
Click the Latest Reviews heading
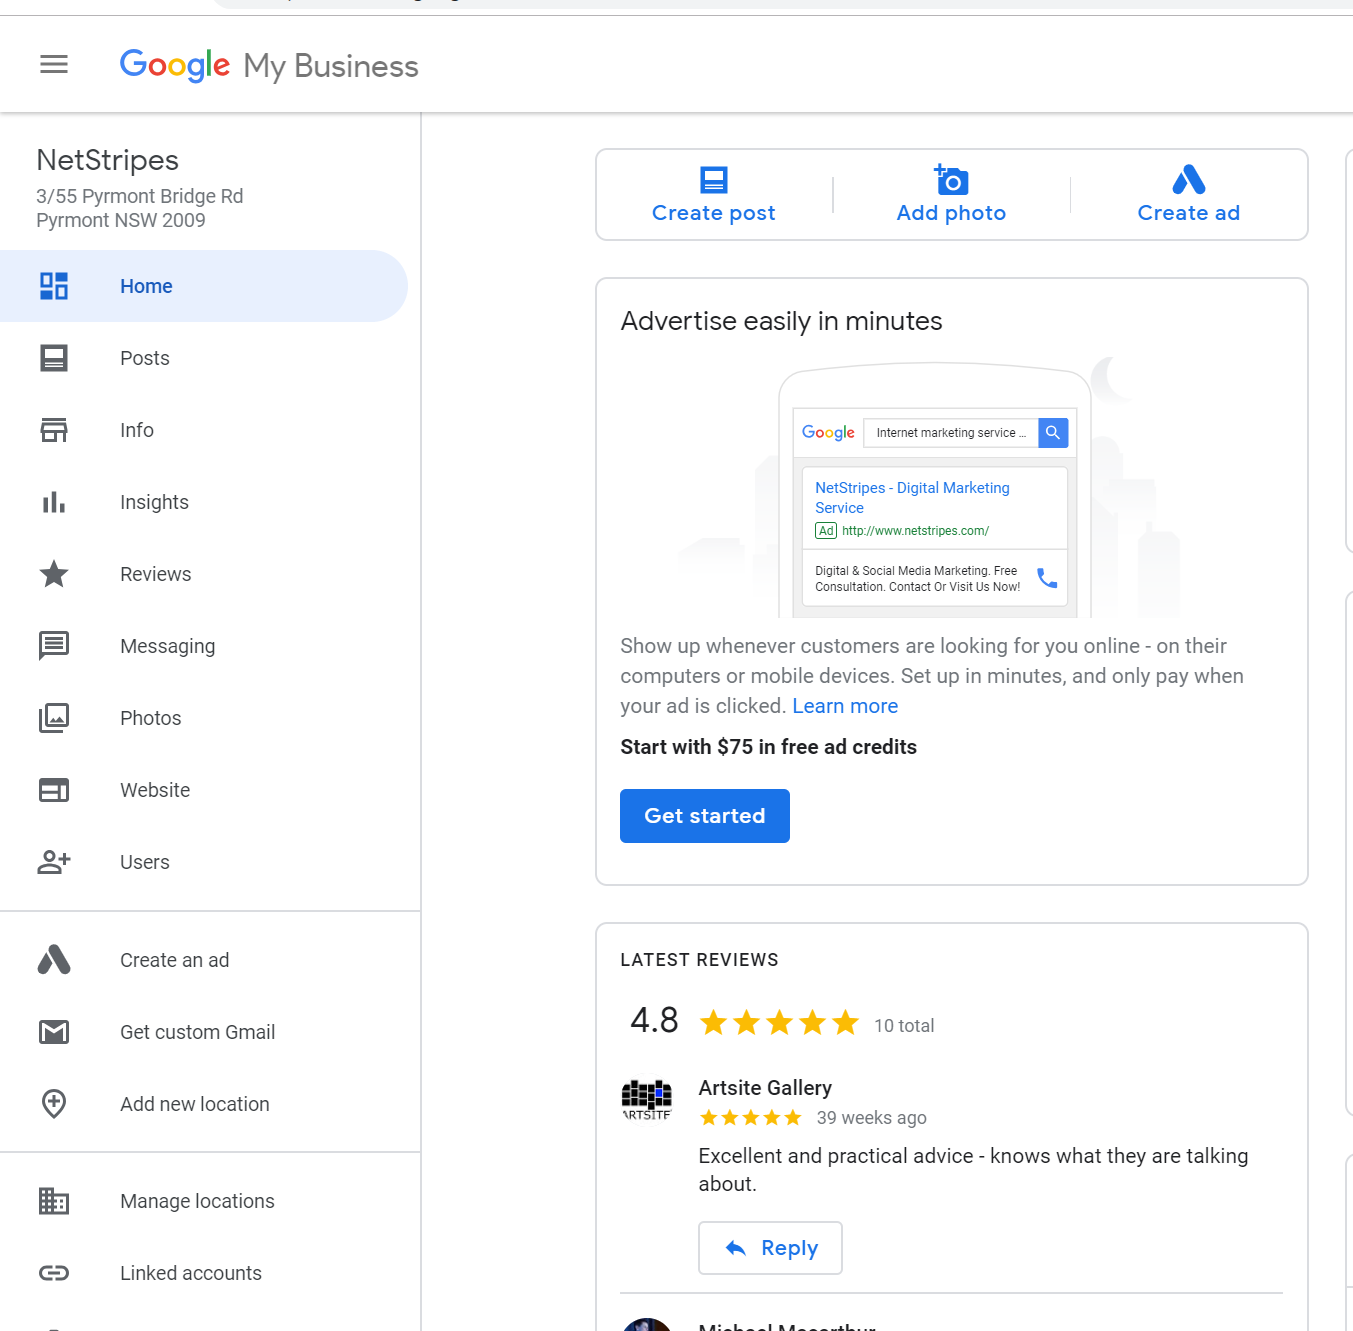pyautogui.click(x=699, y=960)
